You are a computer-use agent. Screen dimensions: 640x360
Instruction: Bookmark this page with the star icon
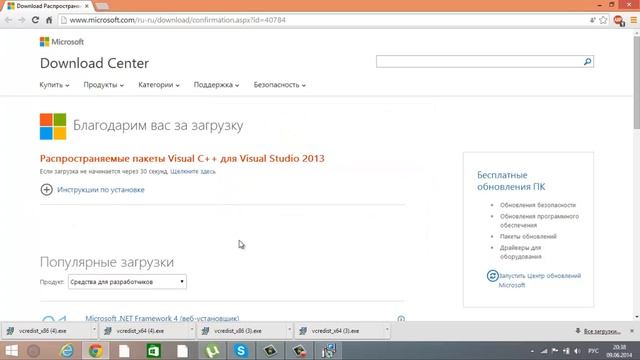coord(603,20)
